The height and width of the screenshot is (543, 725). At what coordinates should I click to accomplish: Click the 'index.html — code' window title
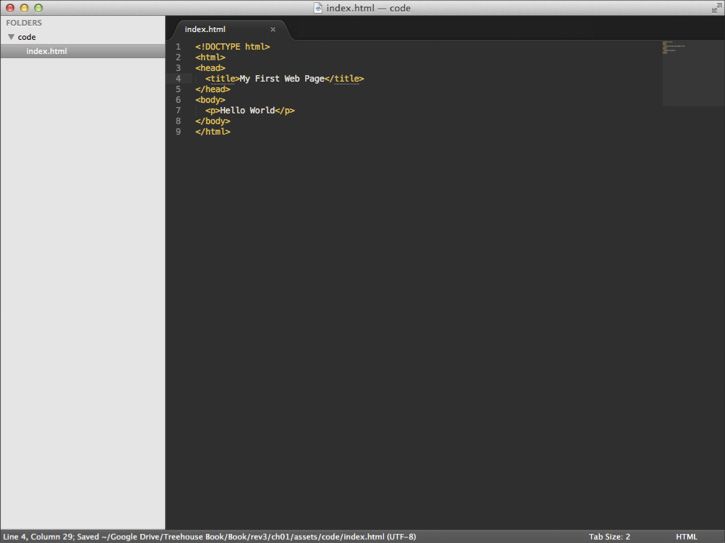[x=369, y=8]
